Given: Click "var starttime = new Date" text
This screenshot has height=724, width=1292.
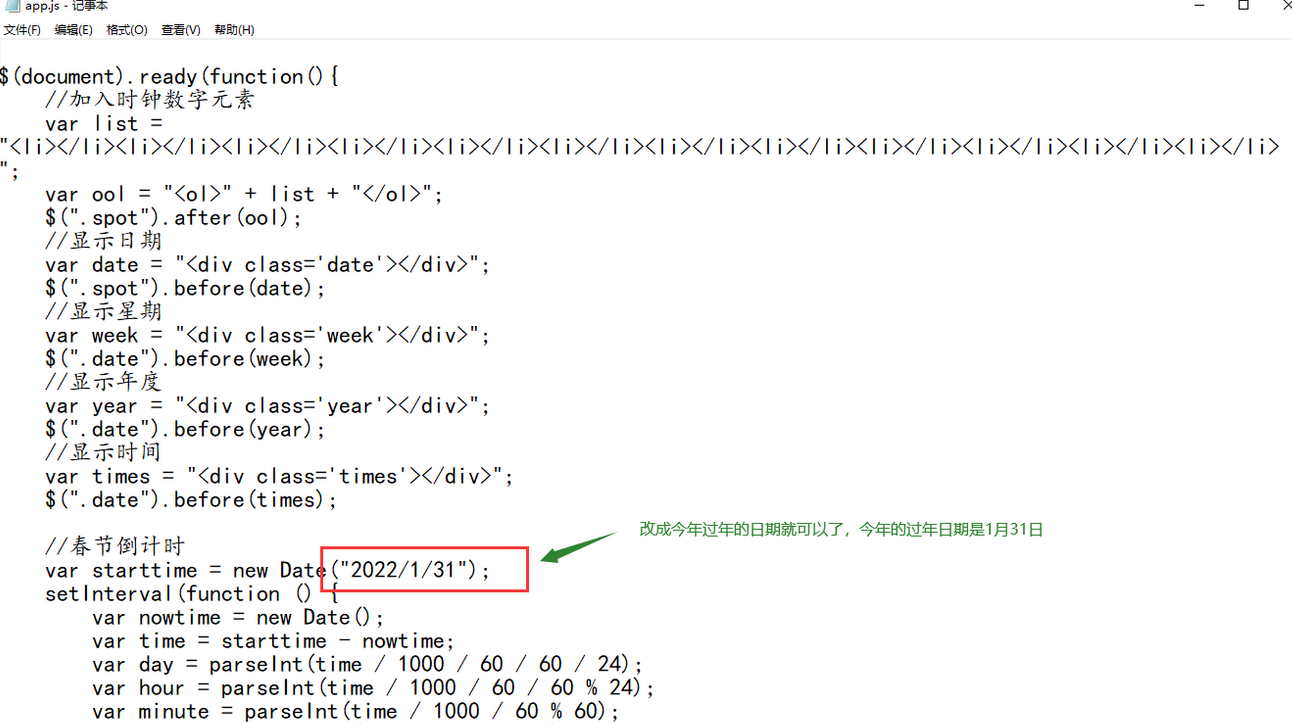Looking at the screenshot, I should [x=186, y=571].
